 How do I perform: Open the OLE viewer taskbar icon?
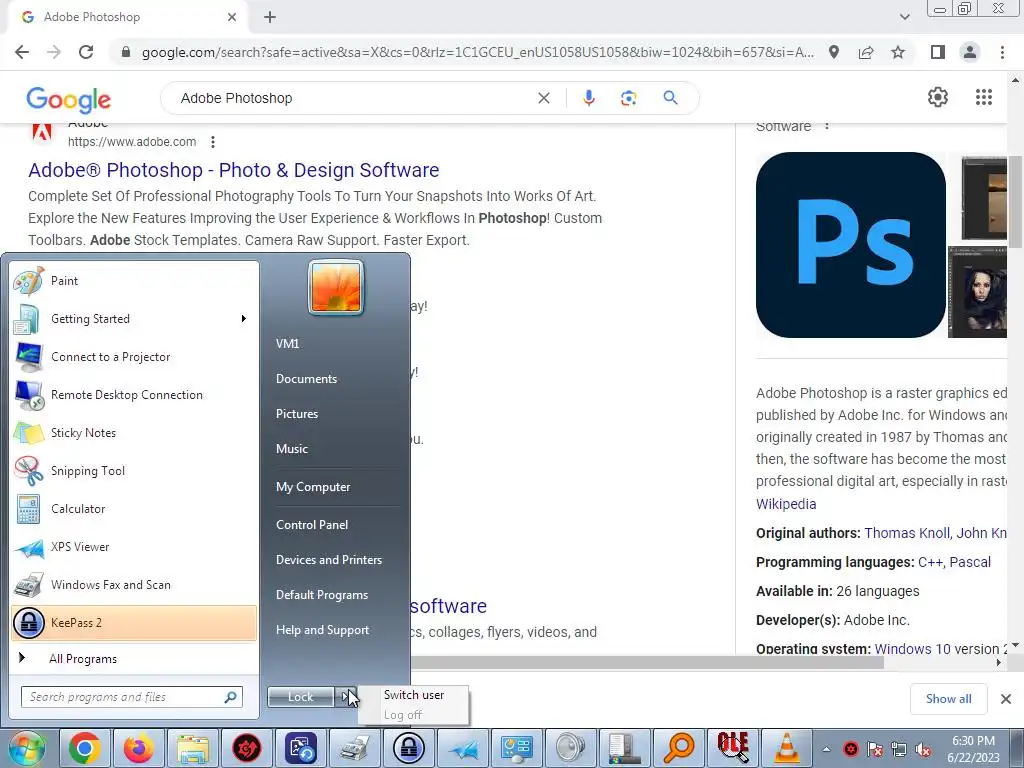click(x=733, y=748)
